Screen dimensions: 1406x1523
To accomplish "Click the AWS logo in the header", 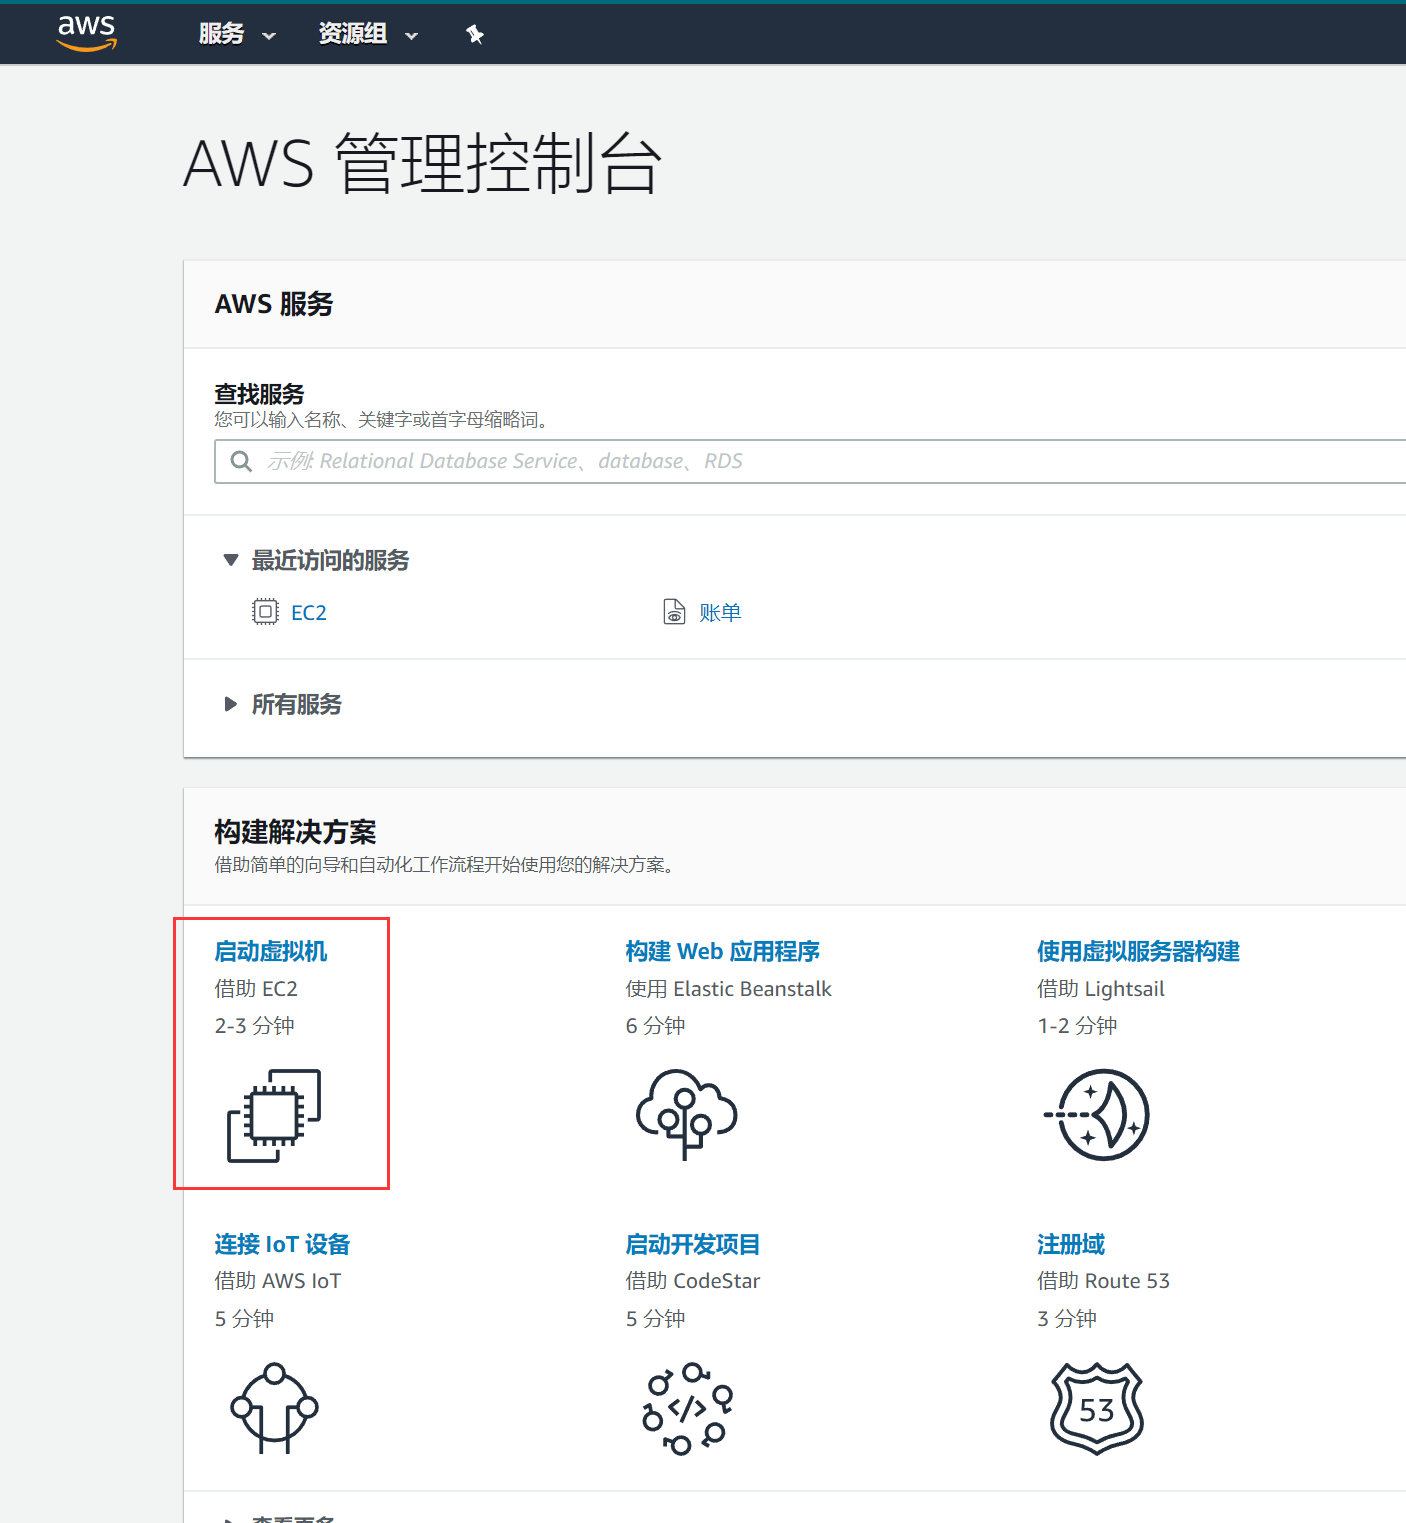I will click(87, 33).
